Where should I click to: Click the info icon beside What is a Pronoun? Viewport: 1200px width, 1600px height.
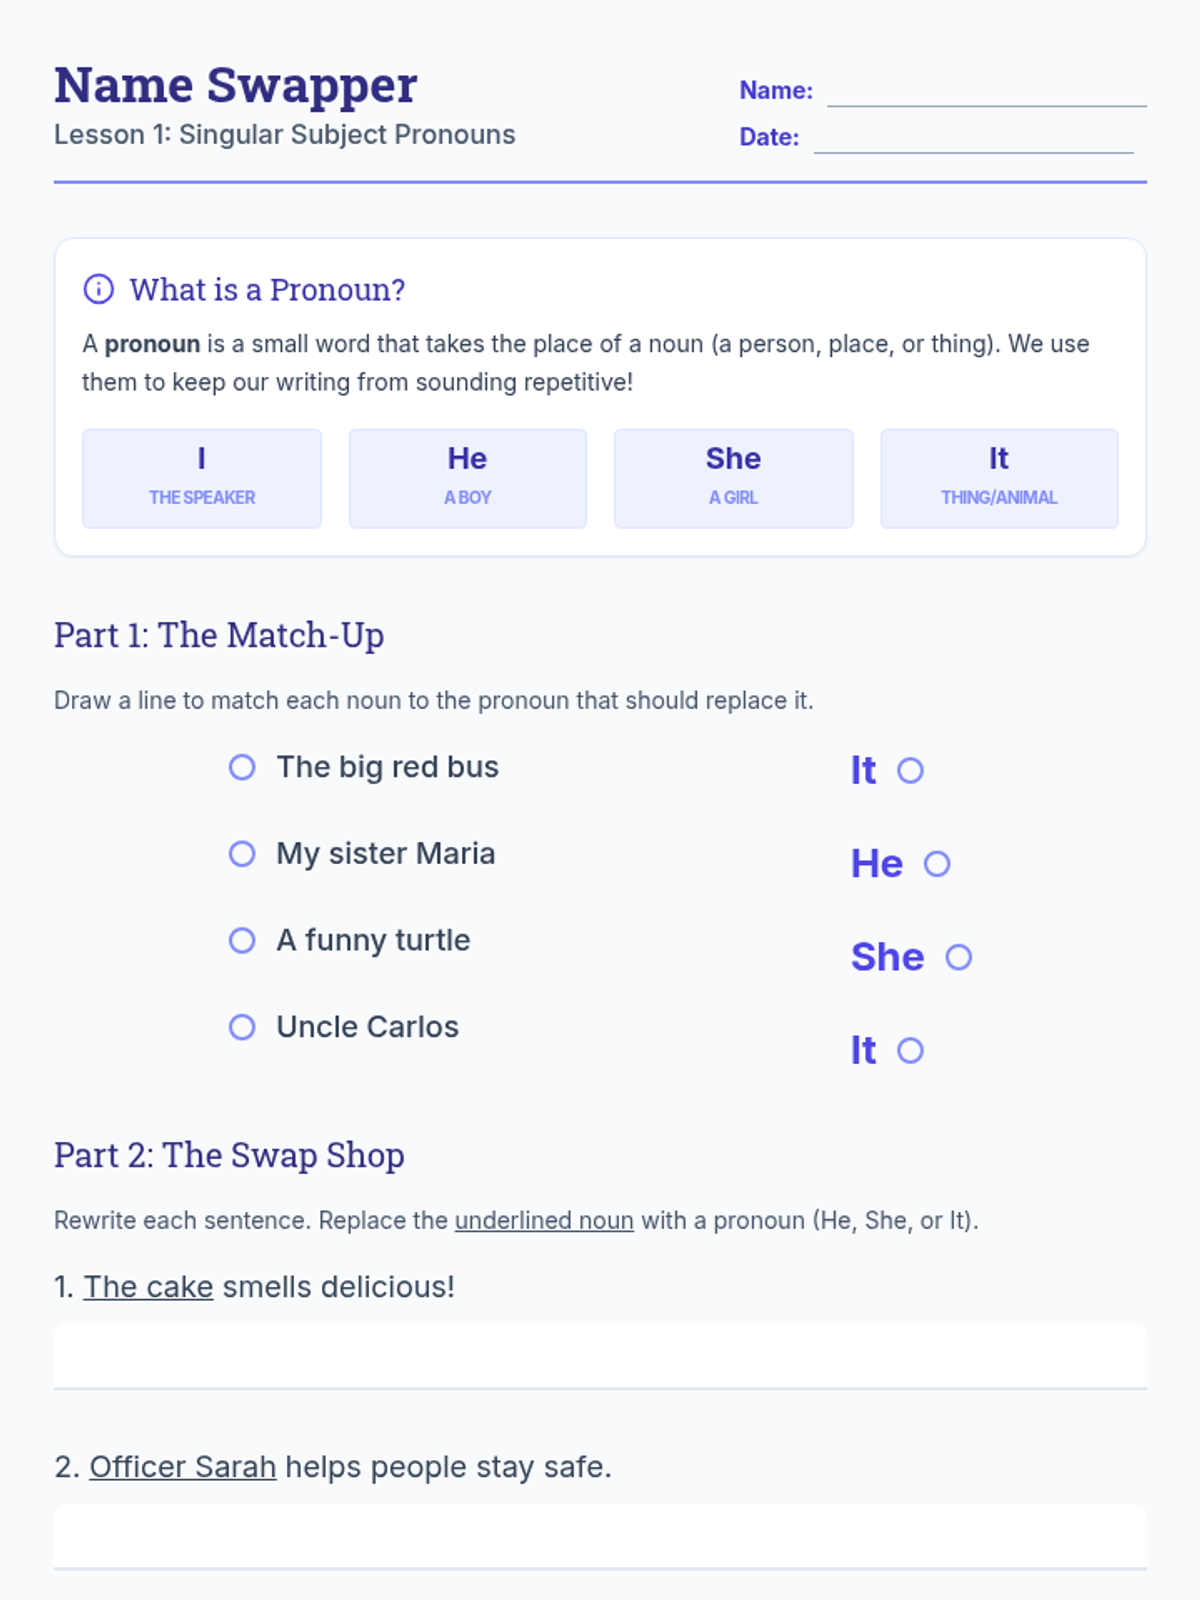[98, 289]
